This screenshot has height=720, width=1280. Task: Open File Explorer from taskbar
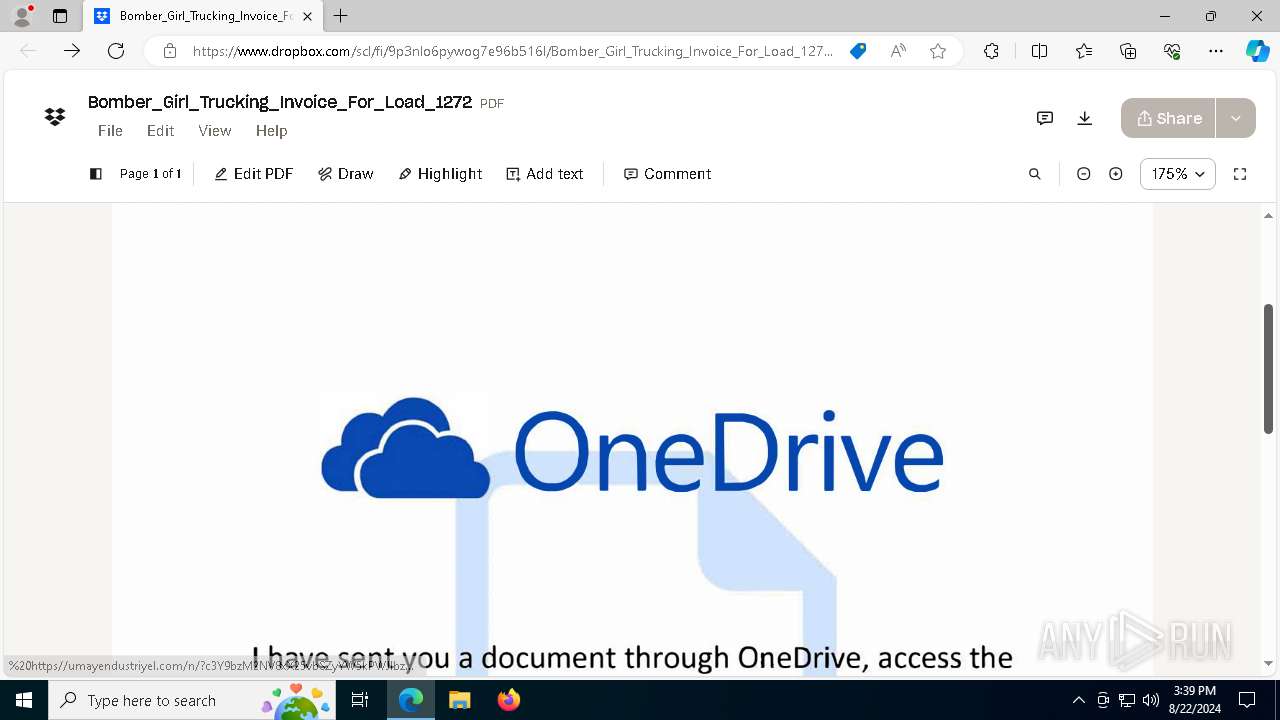point(459,700)
